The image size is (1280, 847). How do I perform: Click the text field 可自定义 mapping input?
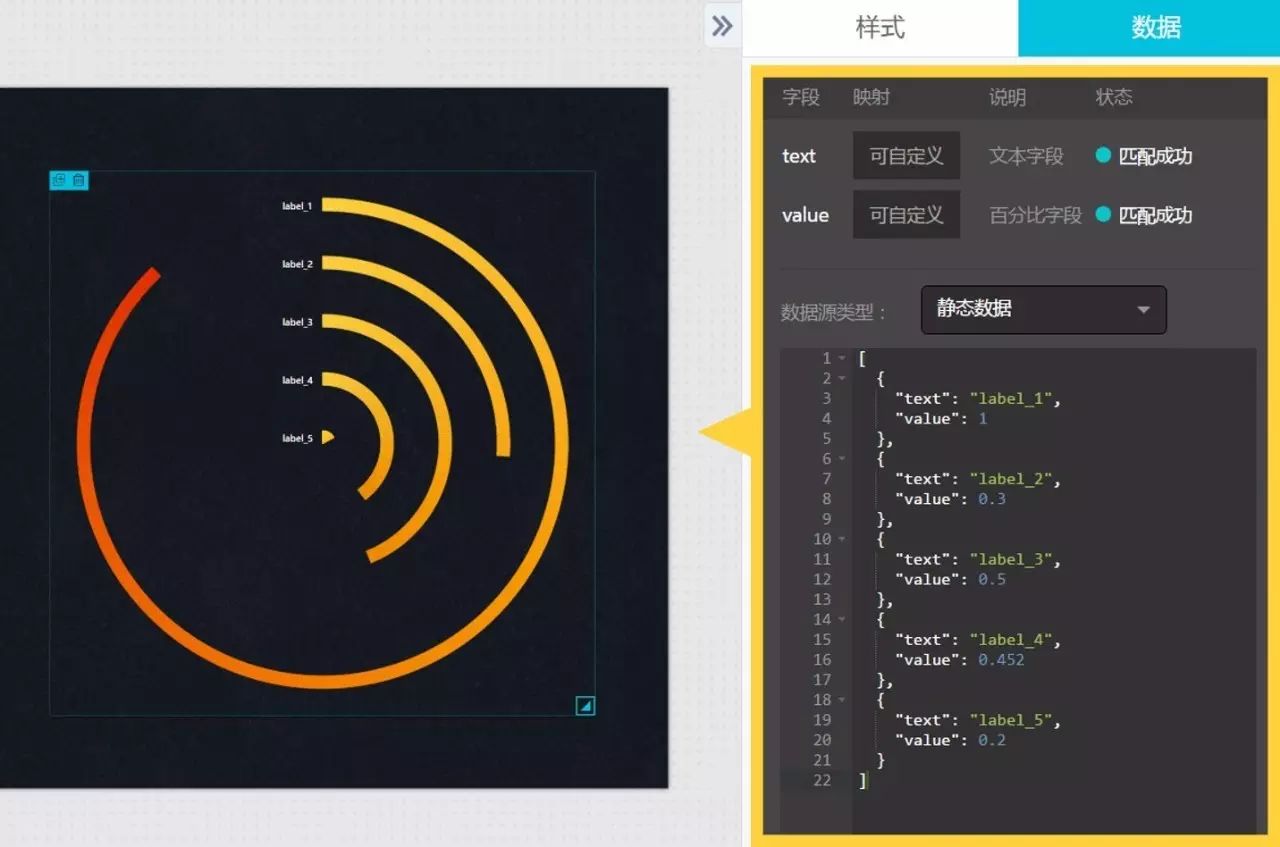point(906,155)
